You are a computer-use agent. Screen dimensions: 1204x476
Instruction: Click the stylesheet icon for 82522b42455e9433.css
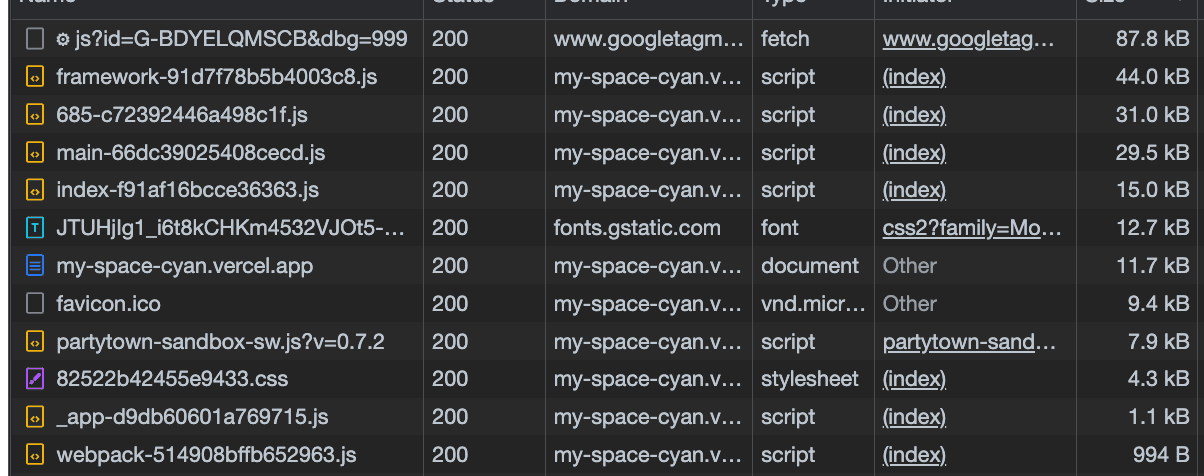click(x=35, y=380)
